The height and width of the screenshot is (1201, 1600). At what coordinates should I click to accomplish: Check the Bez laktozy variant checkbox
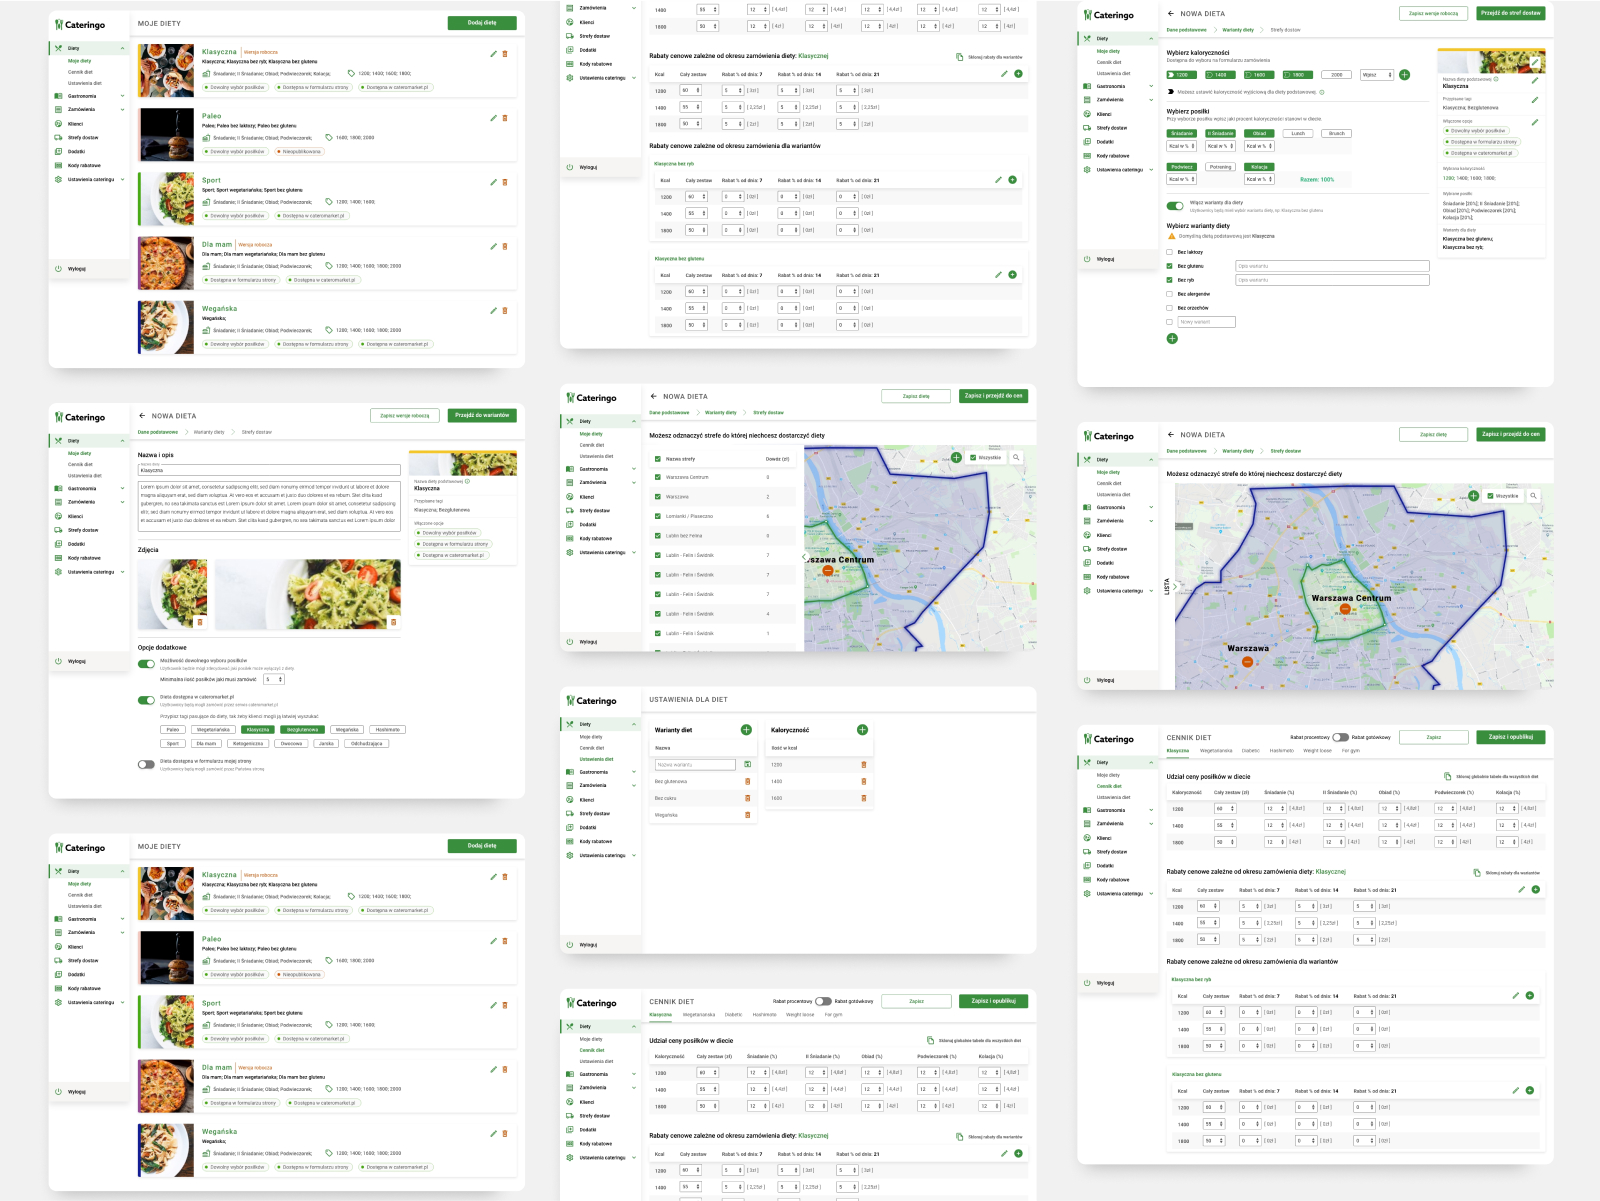click(x=1170, y=252)
